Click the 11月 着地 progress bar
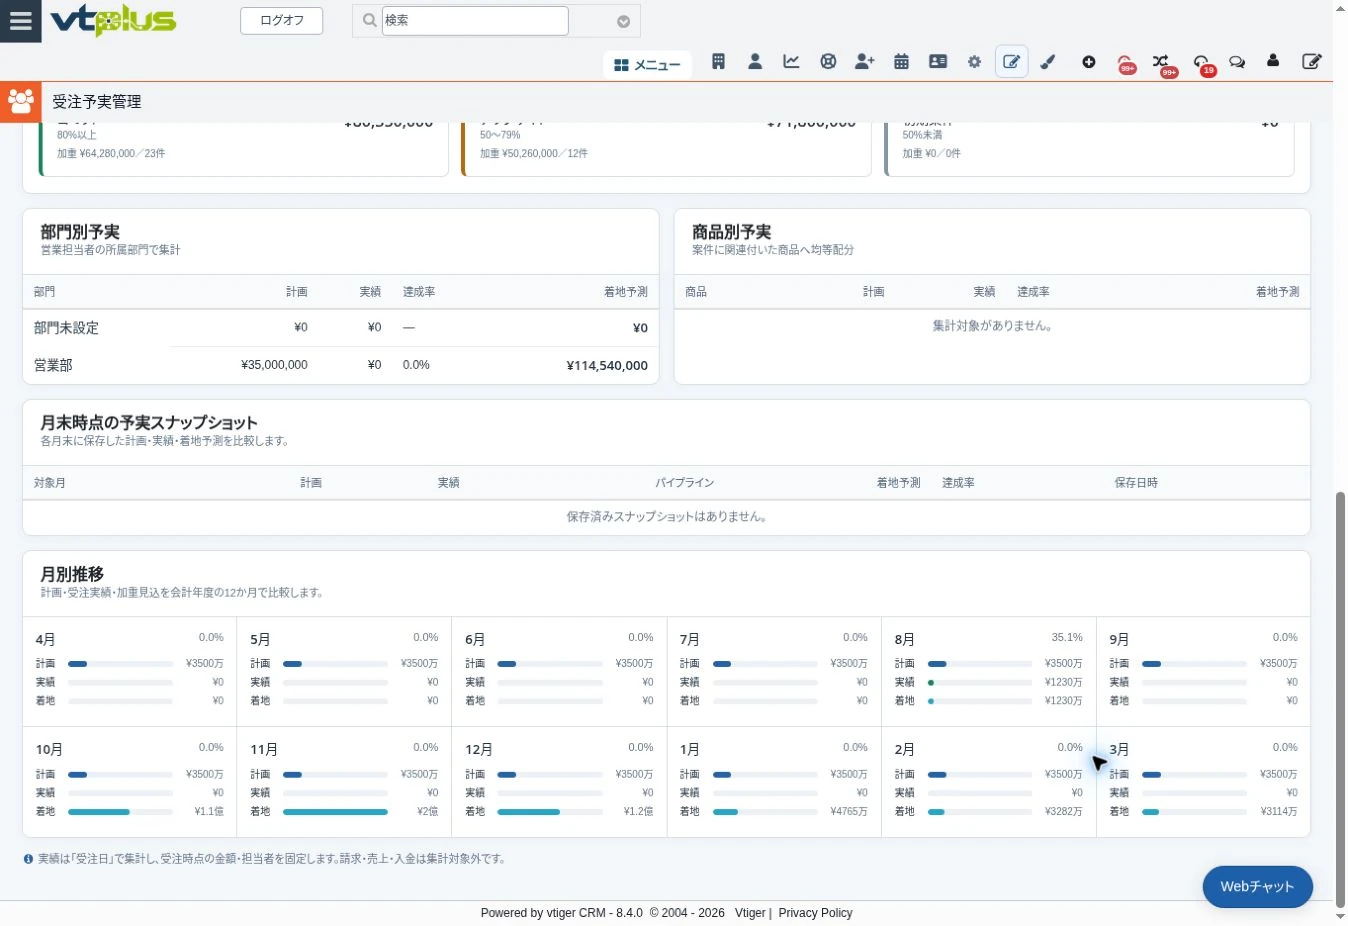 click(x=335, y=812)
